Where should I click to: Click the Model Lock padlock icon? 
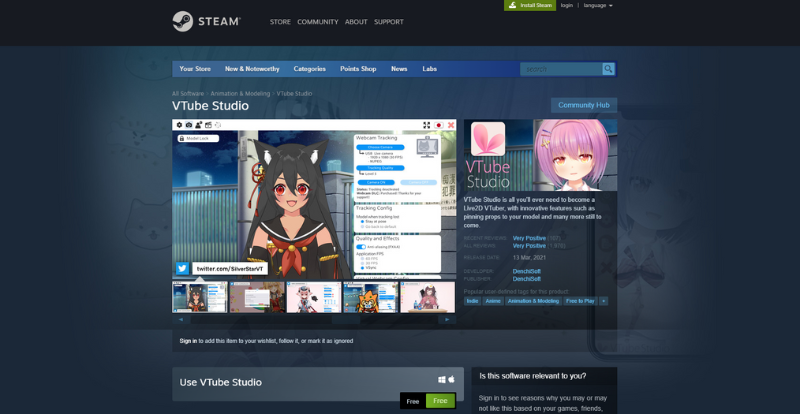182,138
